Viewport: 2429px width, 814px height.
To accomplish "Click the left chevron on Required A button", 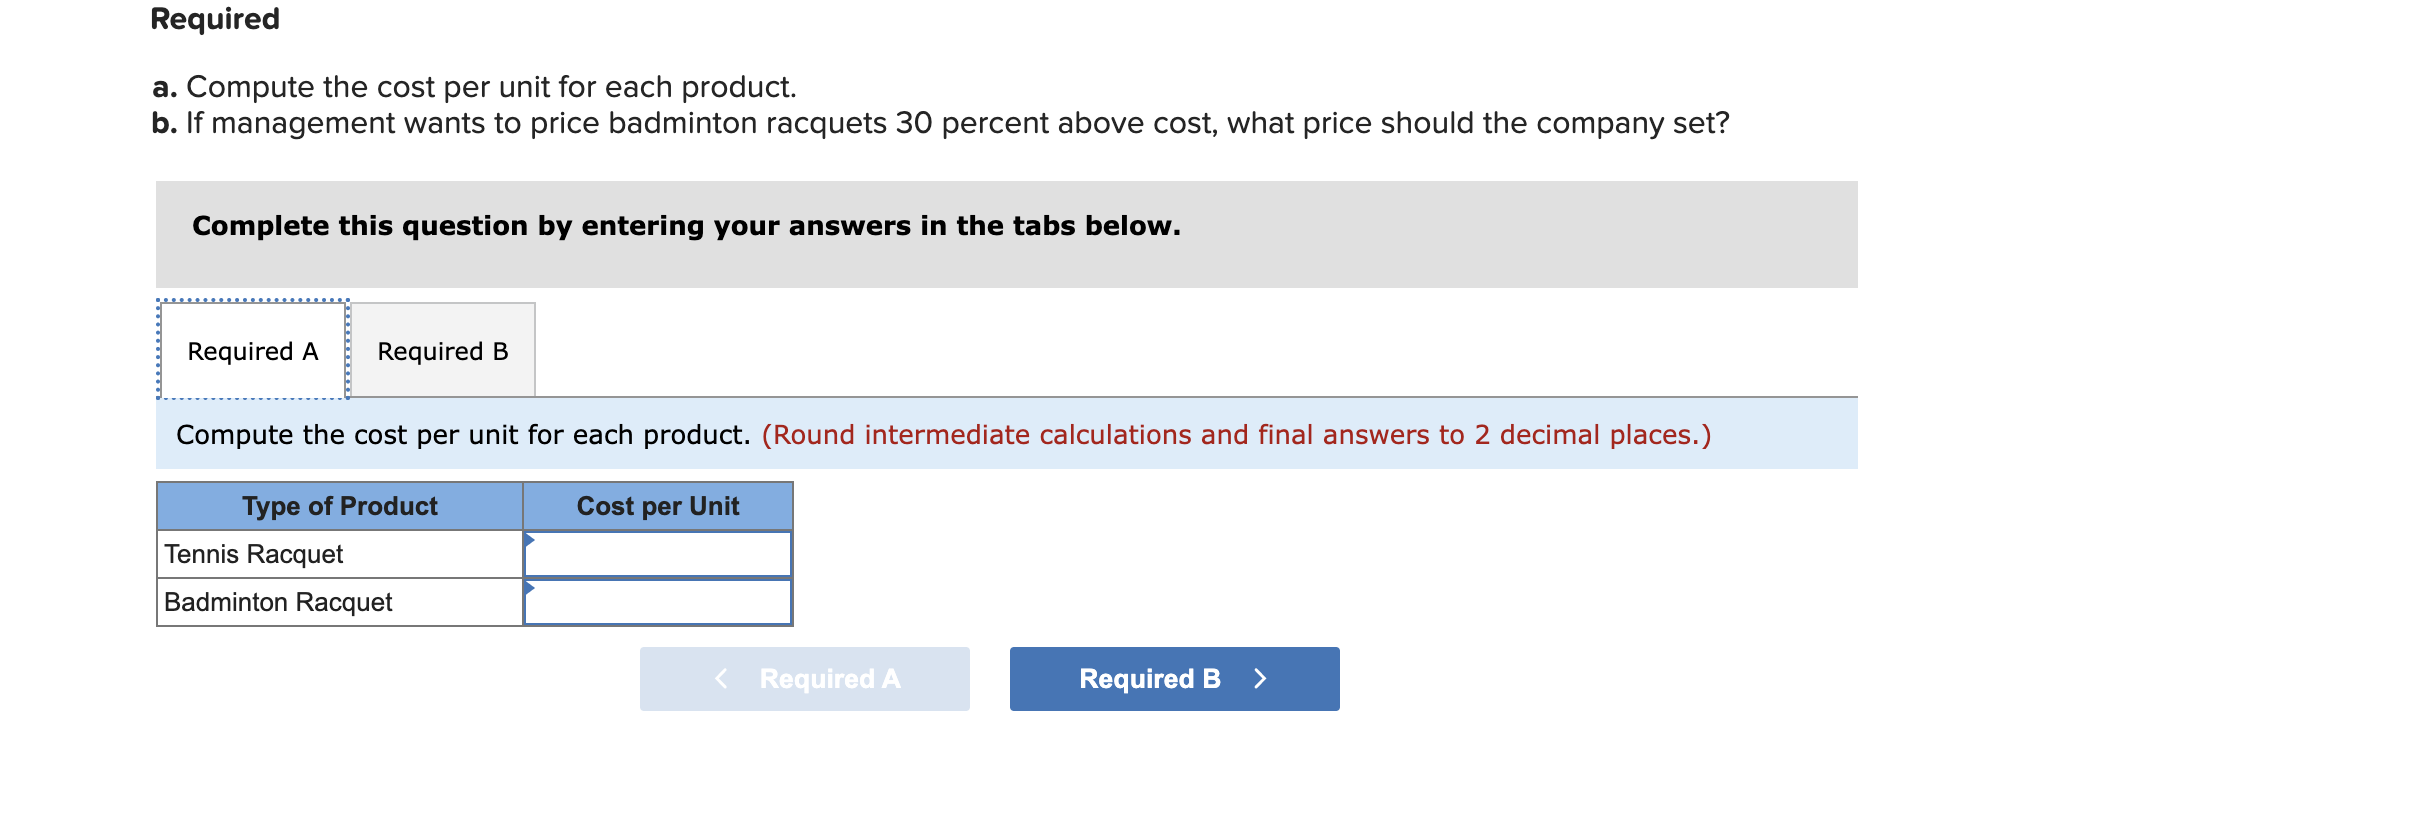I will 722,679.
